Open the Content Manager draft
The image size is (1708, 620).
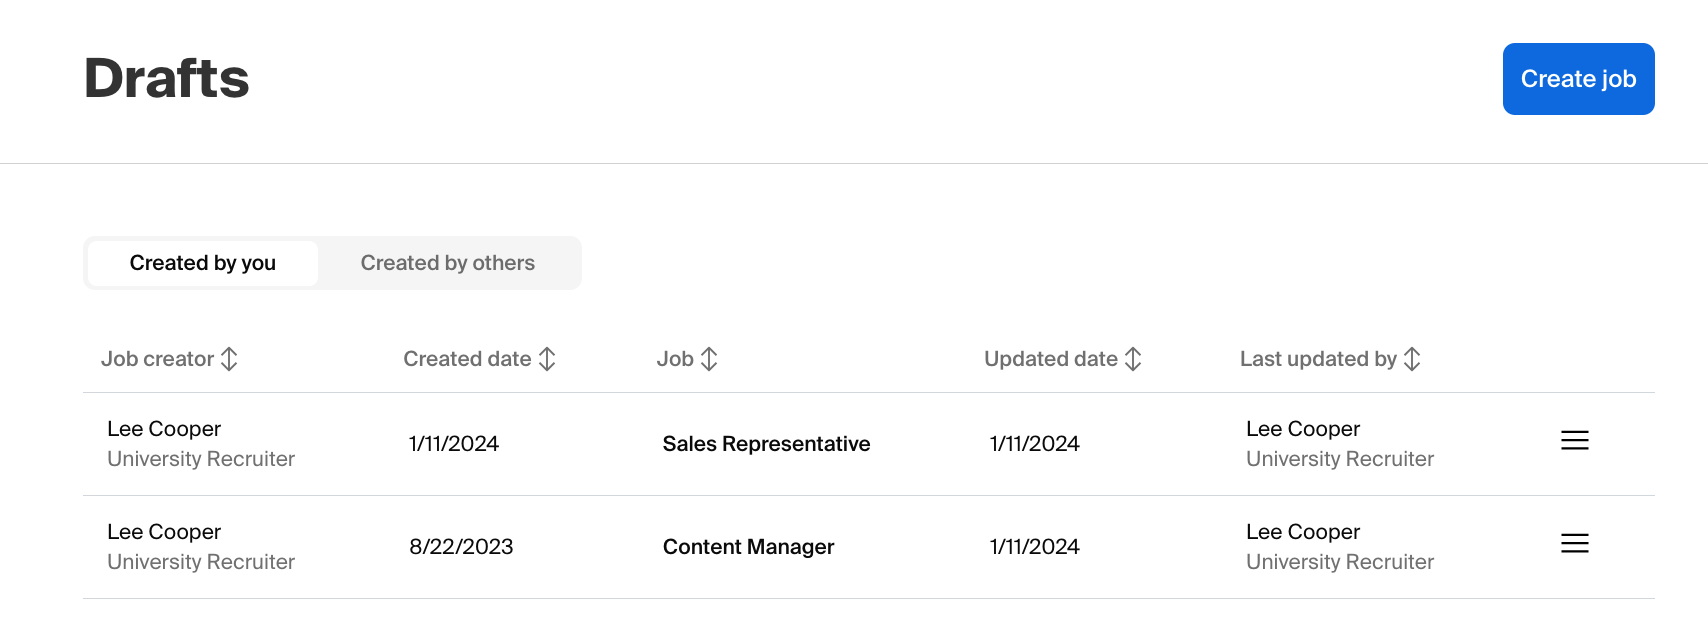tap(748, 546)
